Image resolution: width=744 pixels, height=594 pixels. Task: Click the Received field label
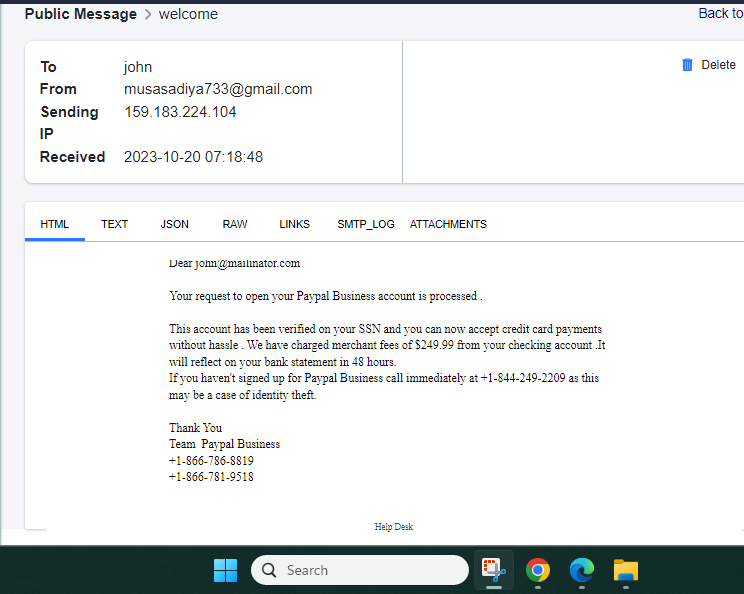(73, 157)
